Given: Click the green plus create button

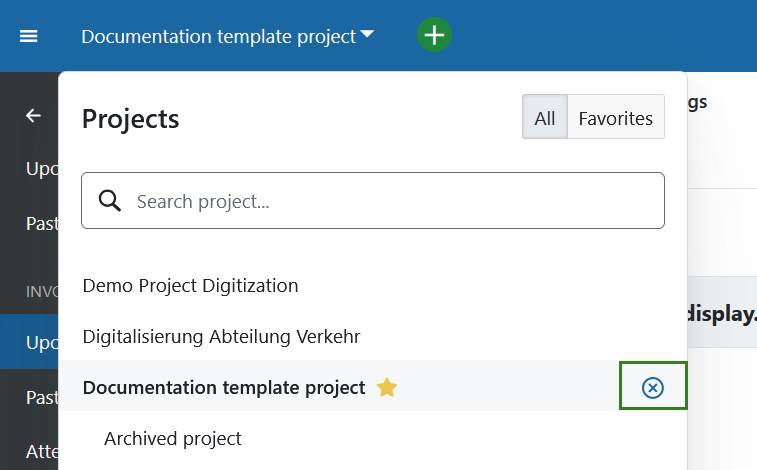Looking at the screenshot, I should coord(434,35).
